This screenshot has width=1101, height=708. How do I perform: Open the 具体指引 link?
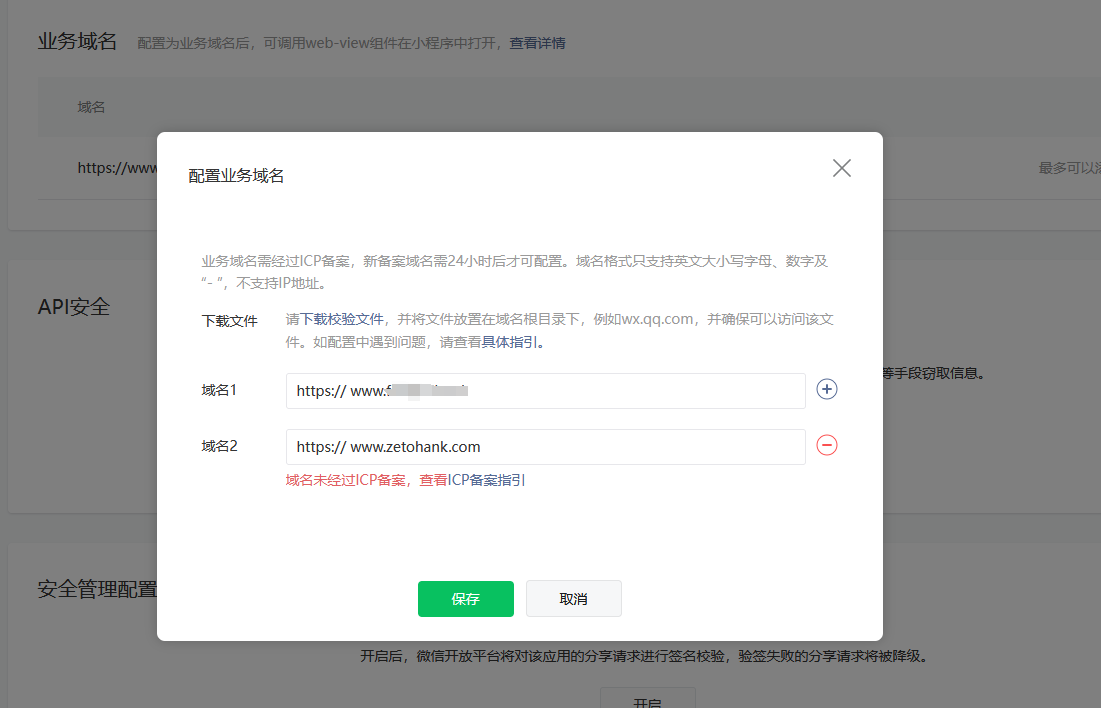[510, 342]
